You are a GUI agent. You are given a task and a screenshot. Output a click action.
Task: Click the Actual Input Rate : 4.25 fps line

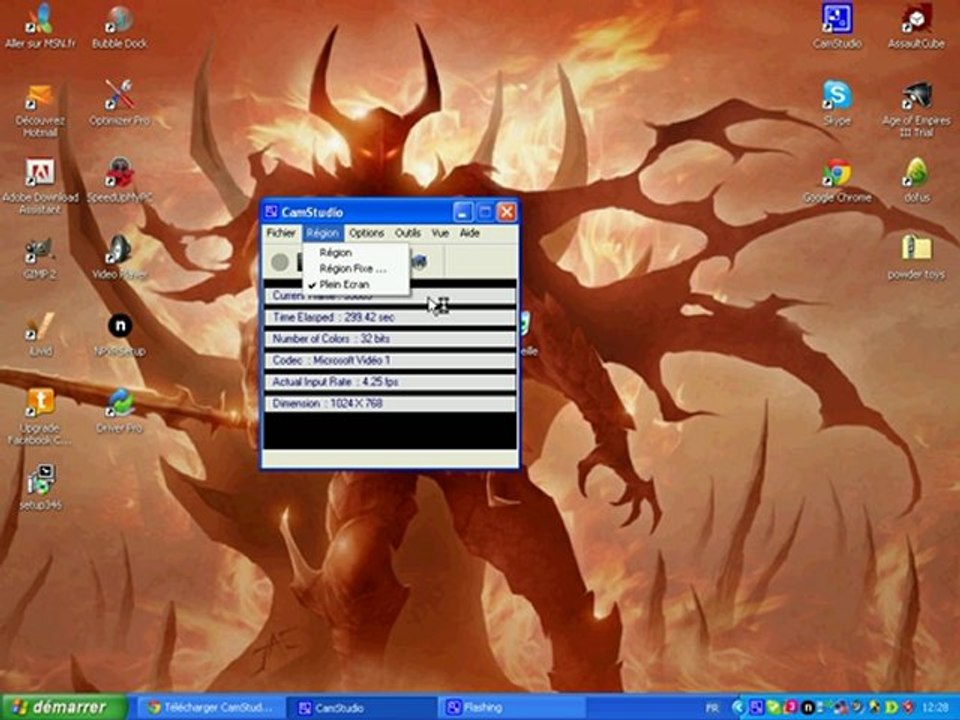coord(389,382)
